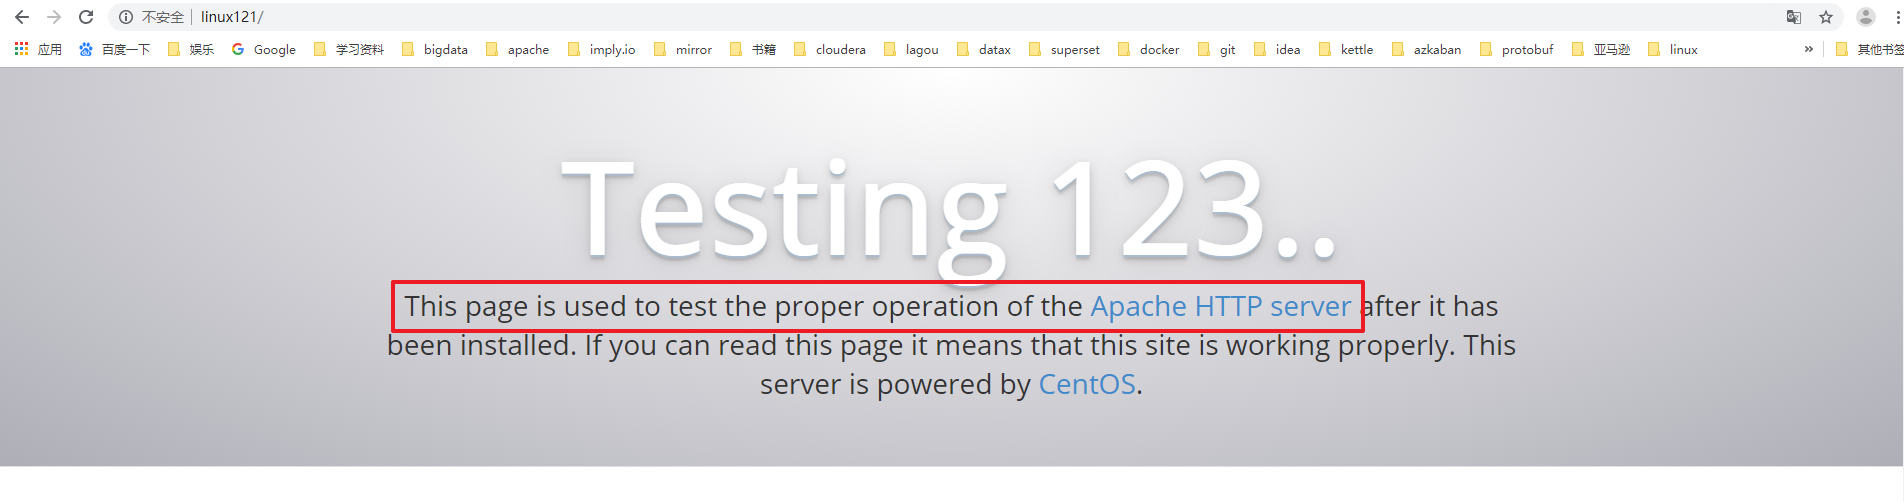1904x502 pixels.
Task: Open the 其他书签 other bookmarks folder
Action: (1869, 49)
